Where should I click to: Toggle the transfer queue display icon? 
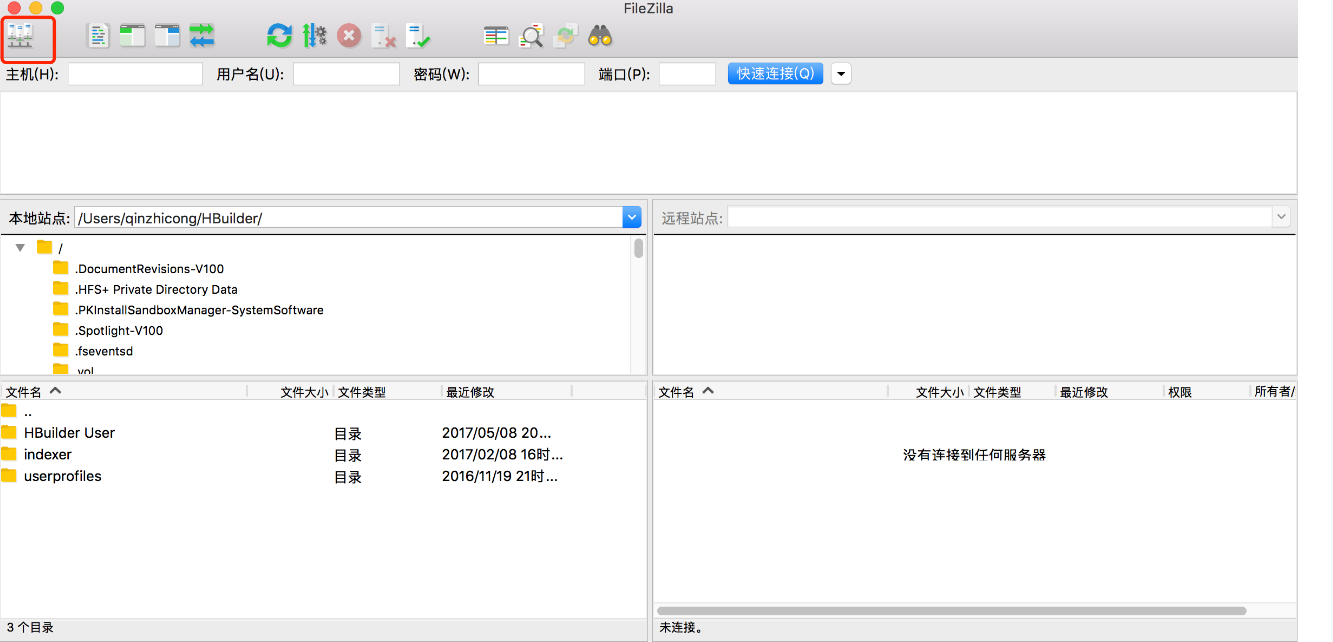point(202,36)
